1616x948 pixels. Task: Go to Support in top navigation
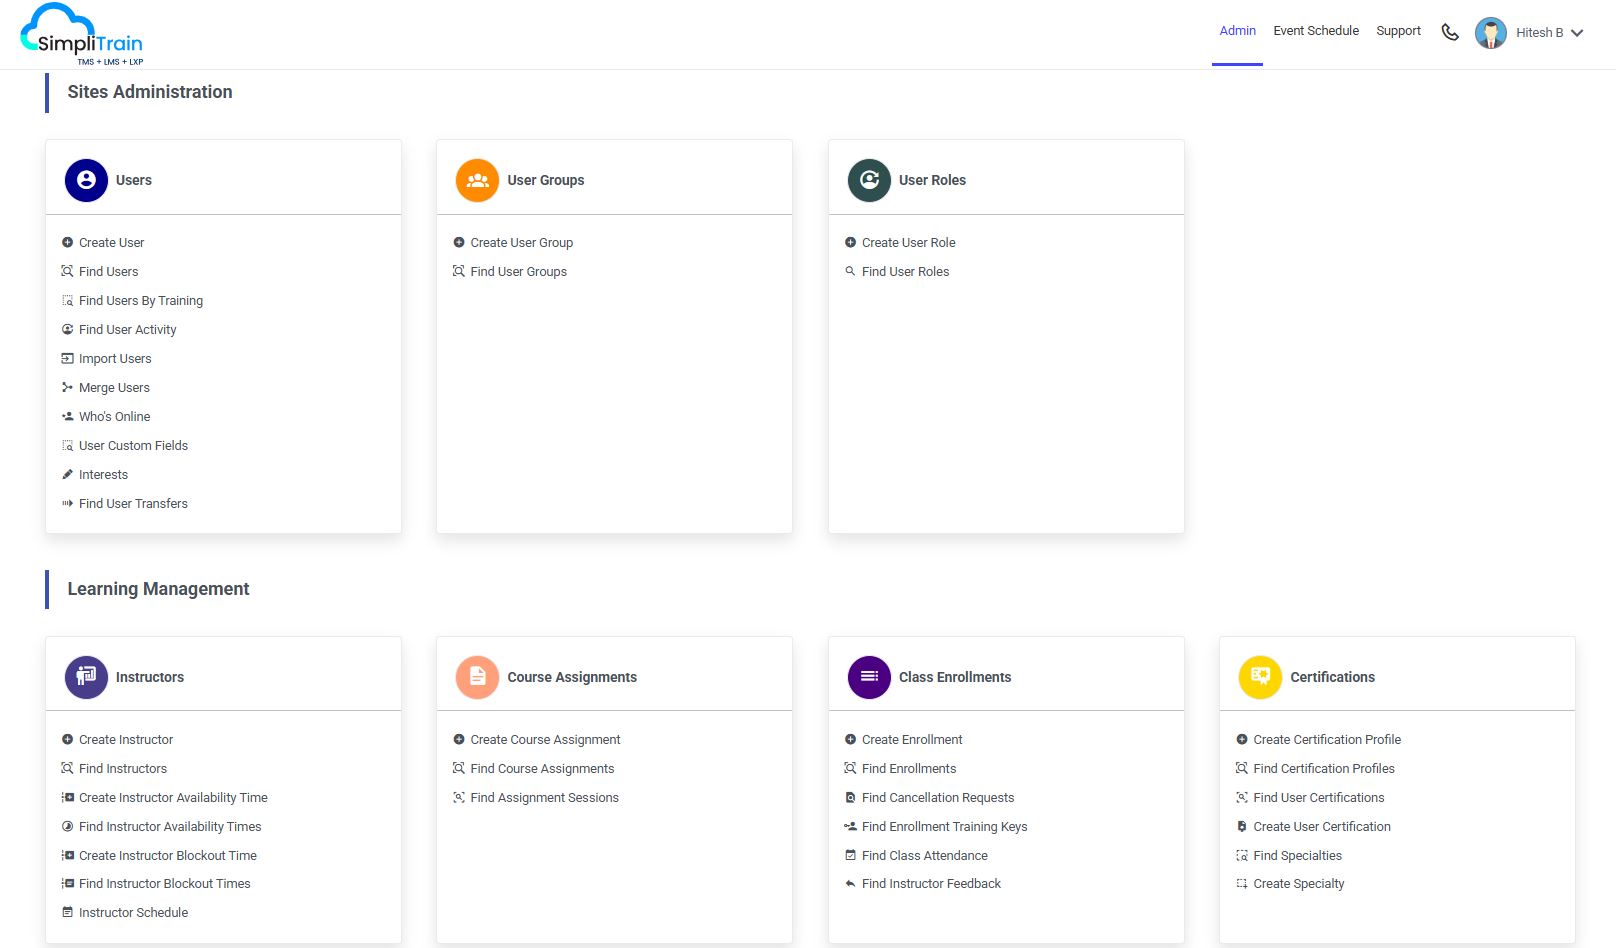coord(1398,31)
